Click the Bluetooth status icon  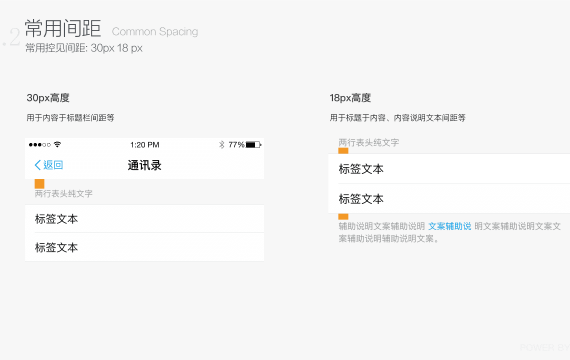(221, 144)
